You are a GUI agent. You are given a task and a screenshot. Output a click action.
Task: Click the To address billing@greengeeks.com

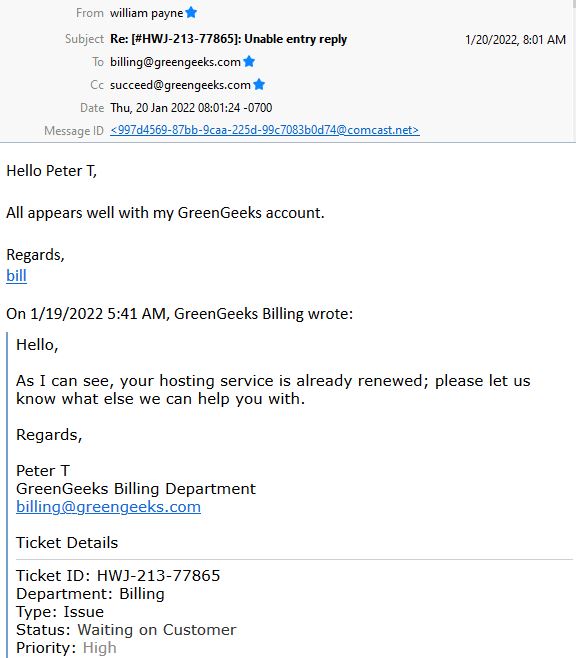point(175,62)
